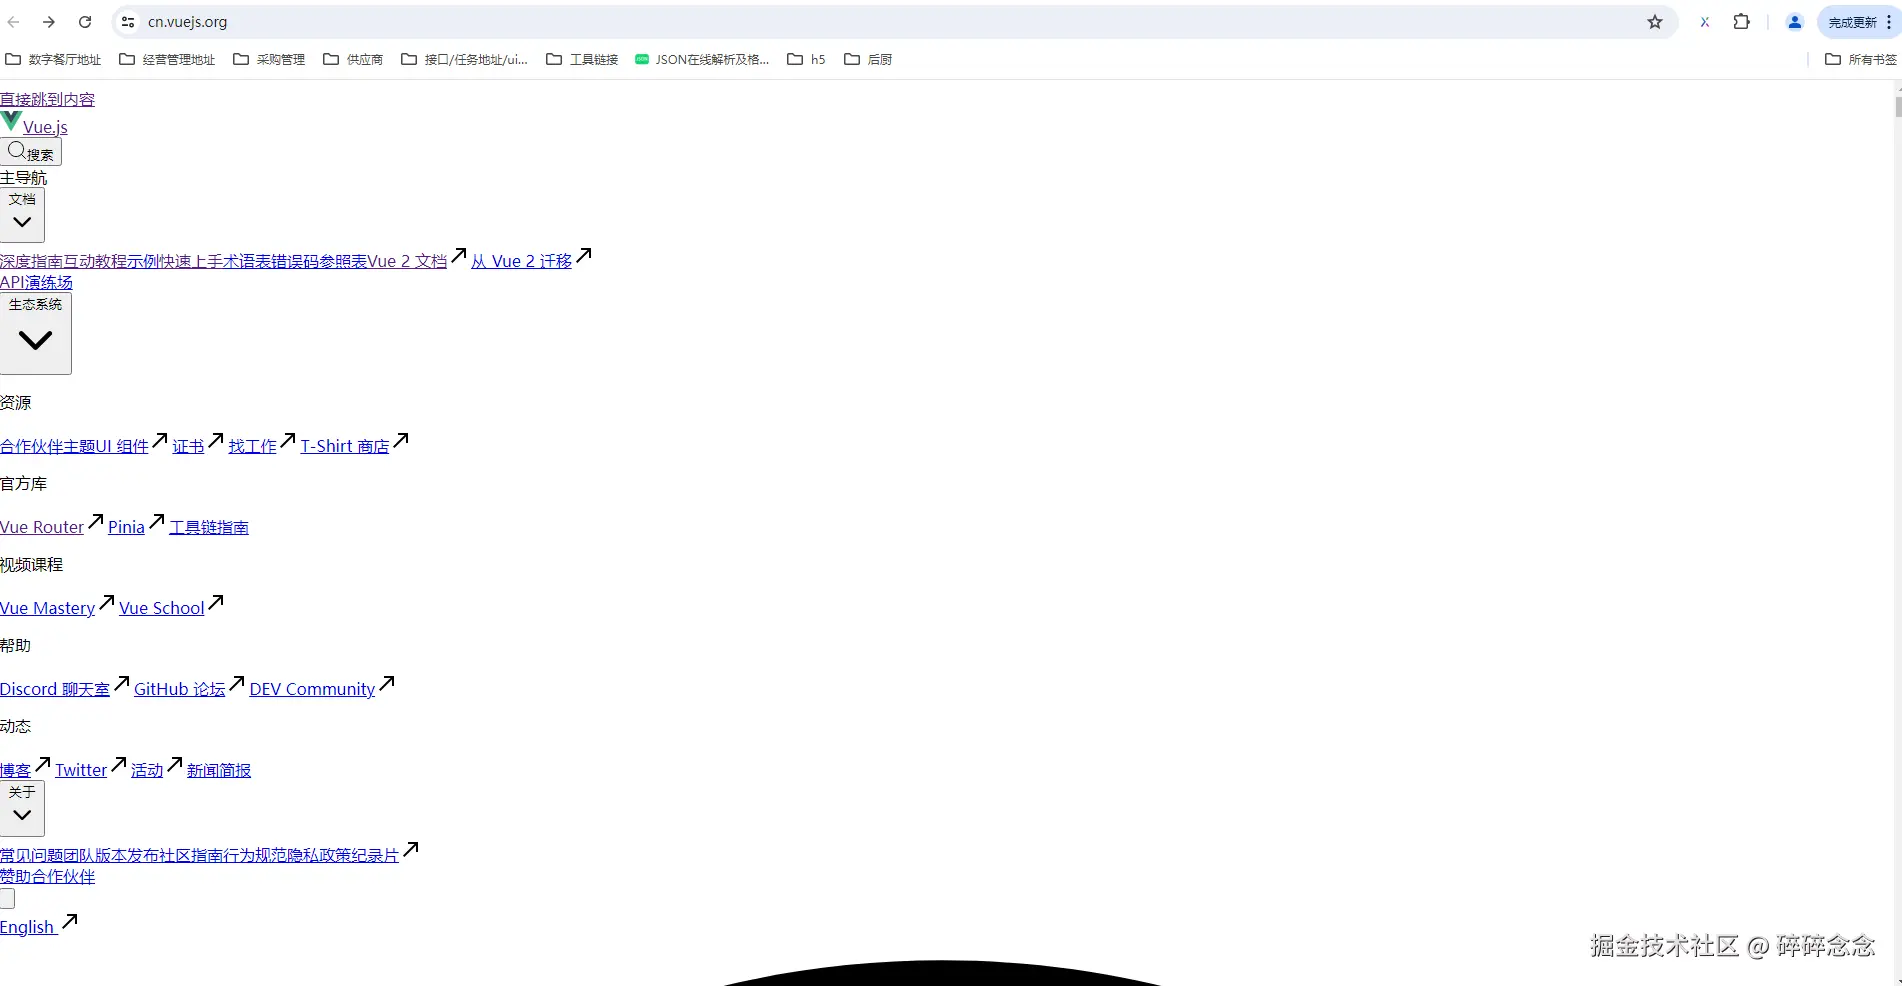Open the Vue Router link

coord(42,527)
